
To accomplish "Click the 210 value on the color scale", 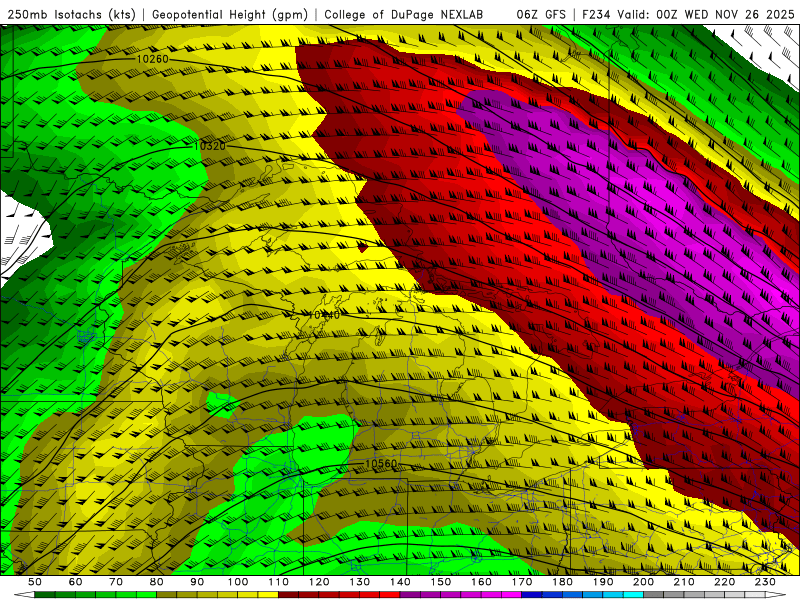I will [x=684, y=582].
